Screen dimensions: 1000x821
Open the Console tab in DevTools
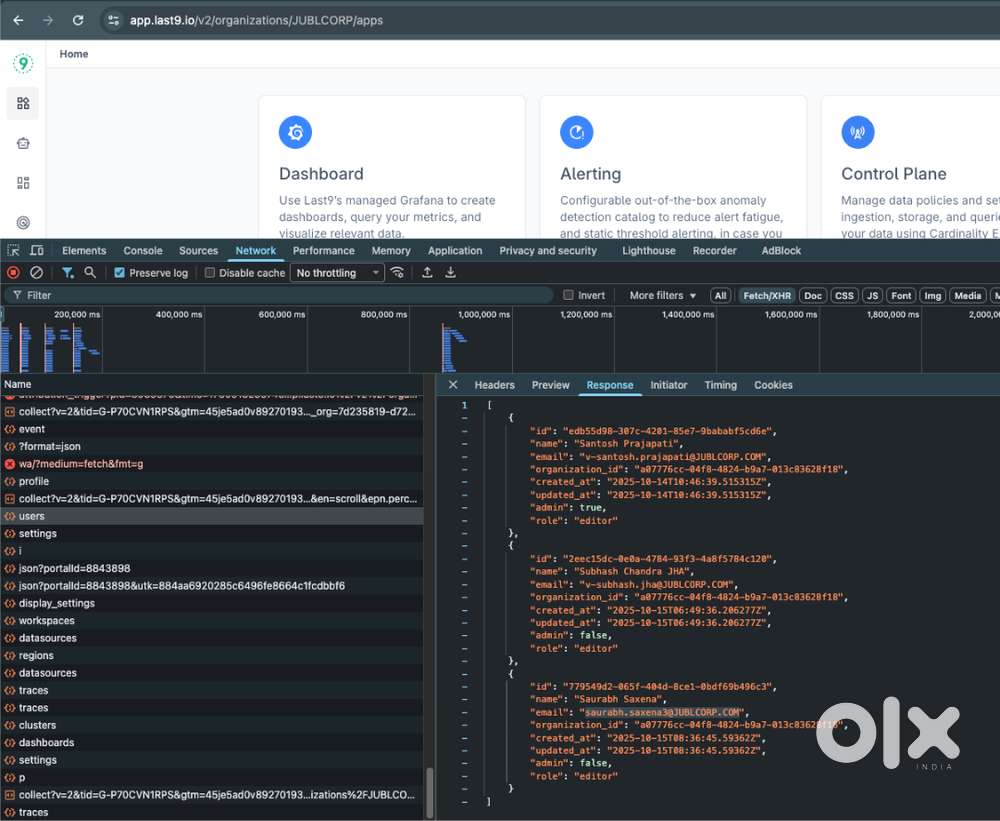pyautogui.click(x=143, y=251)
